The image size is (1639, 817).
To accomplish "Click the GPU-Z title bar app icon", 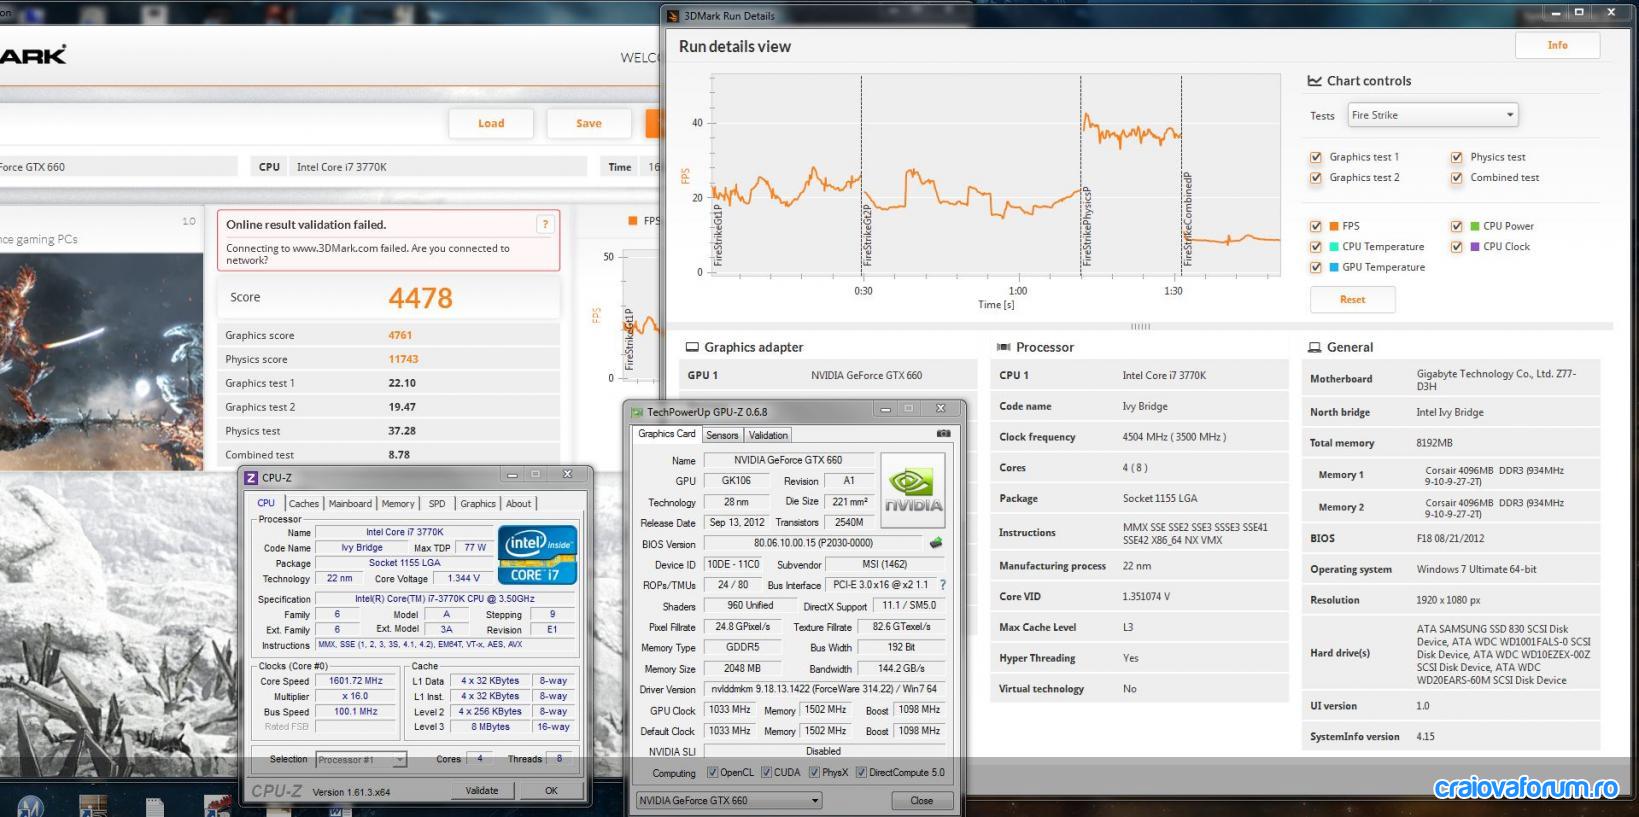I will [637, 412].
